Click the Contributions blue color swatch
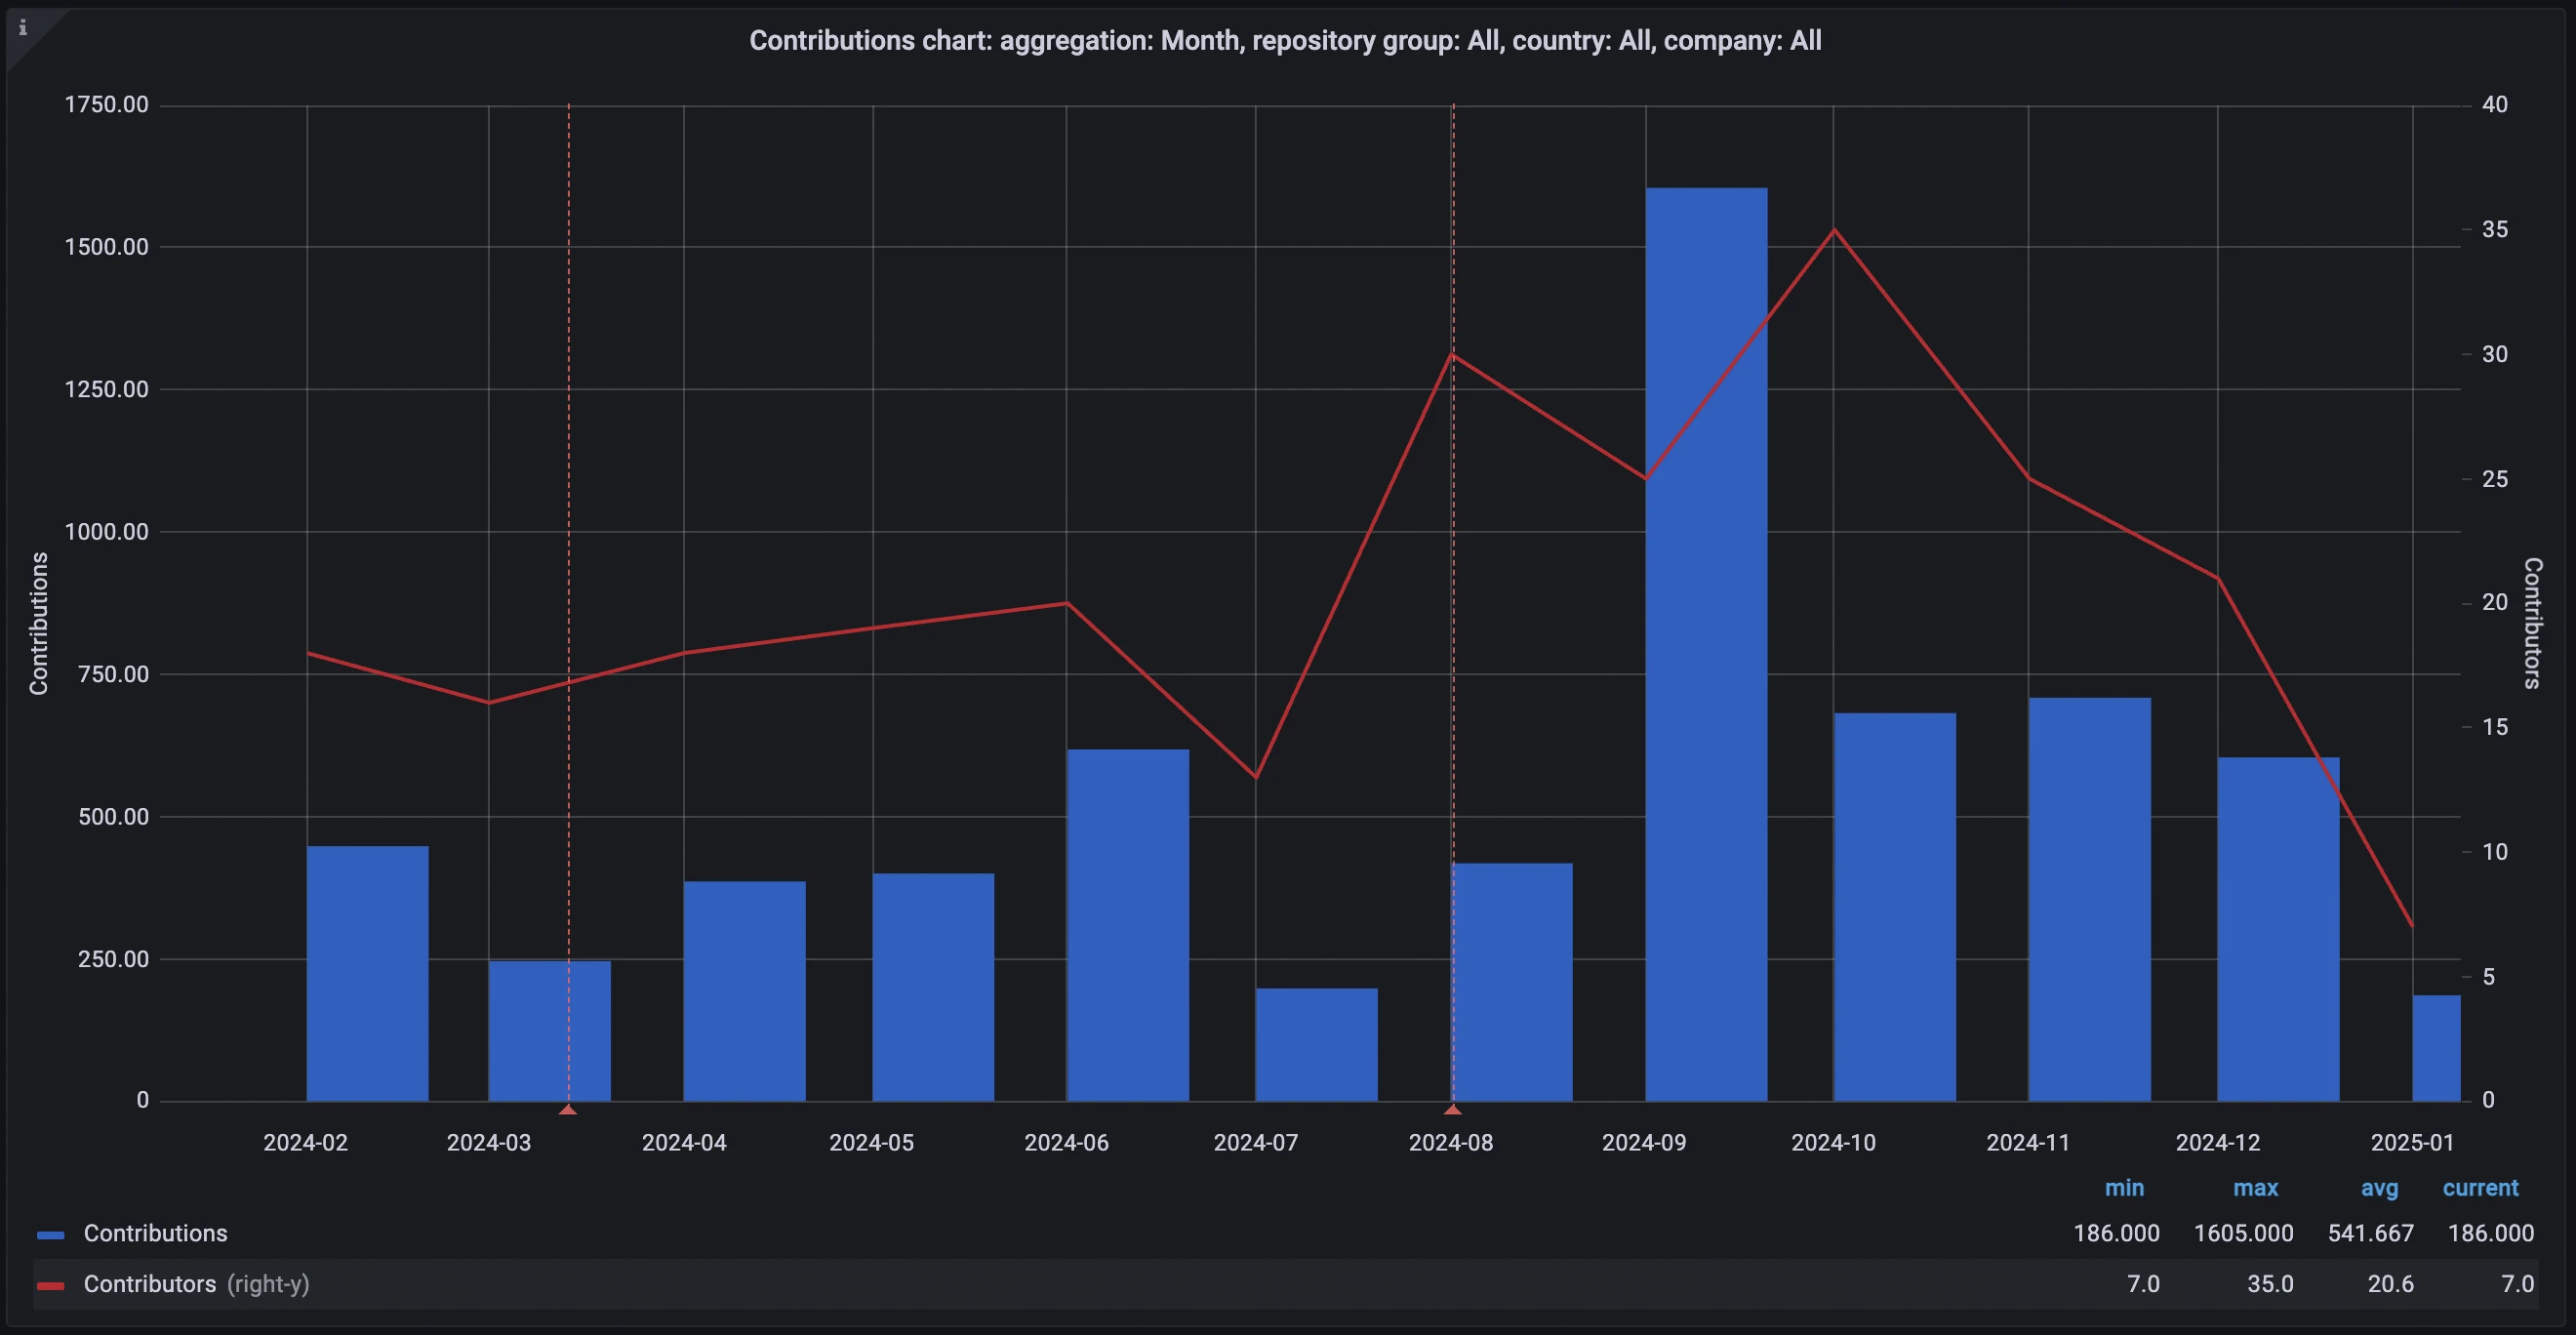 [x=50, y=1235]
